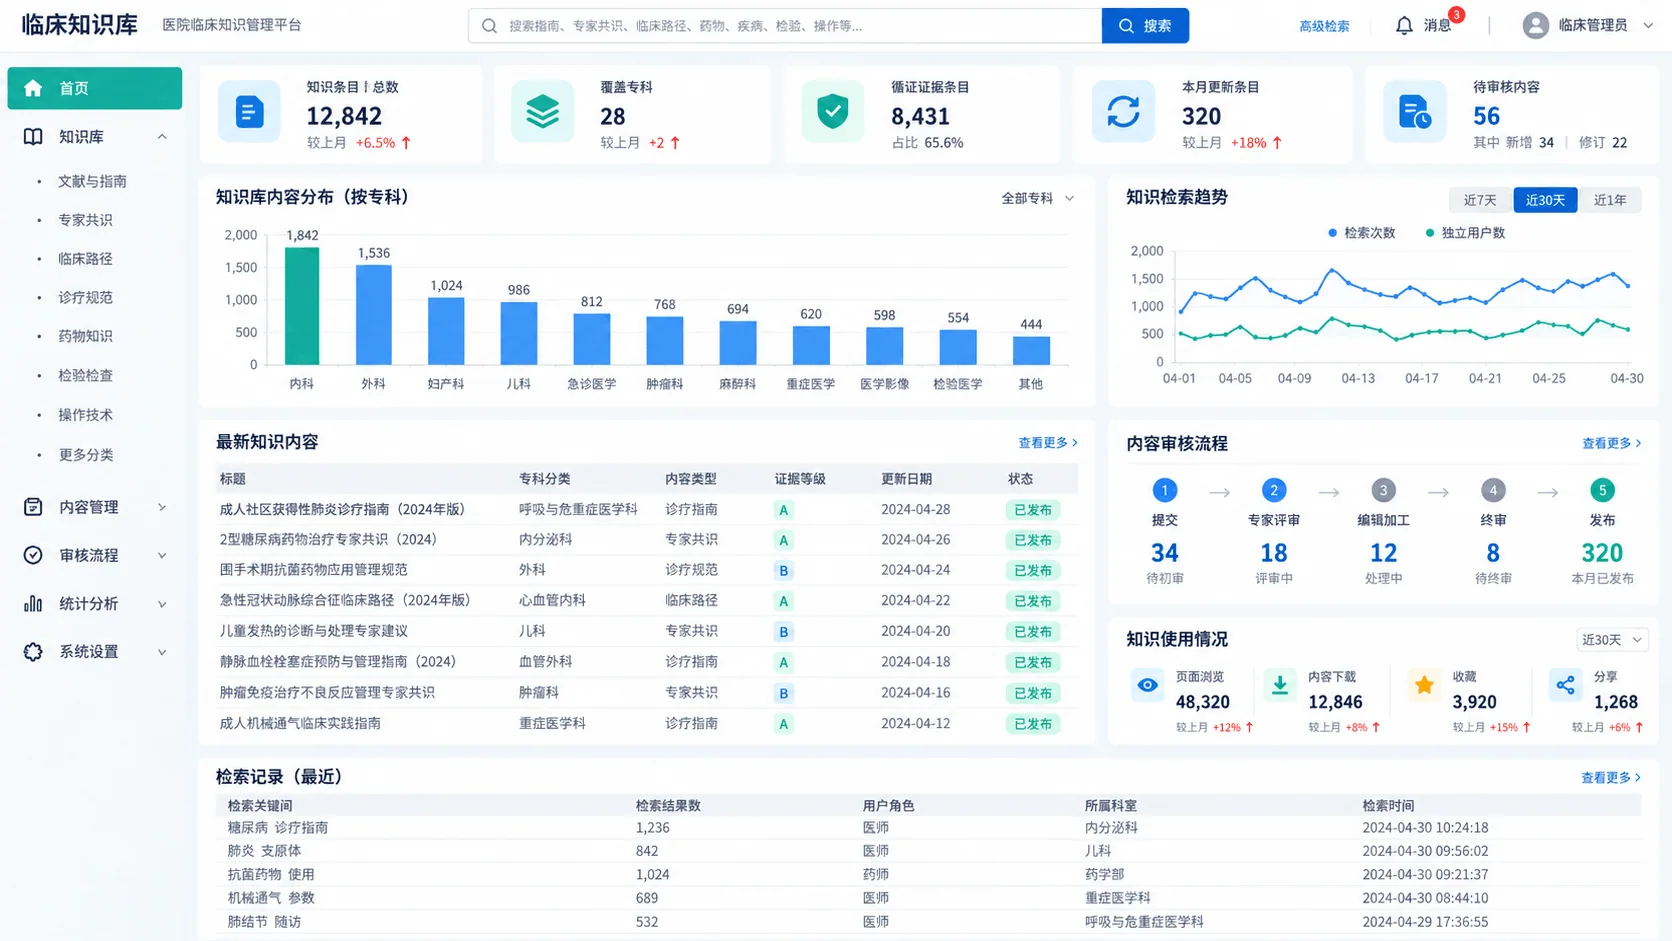Viewport: 1672px width, 941px height.
Task: Expand the 审核流程 sidebar chevron
Action: 162,555
